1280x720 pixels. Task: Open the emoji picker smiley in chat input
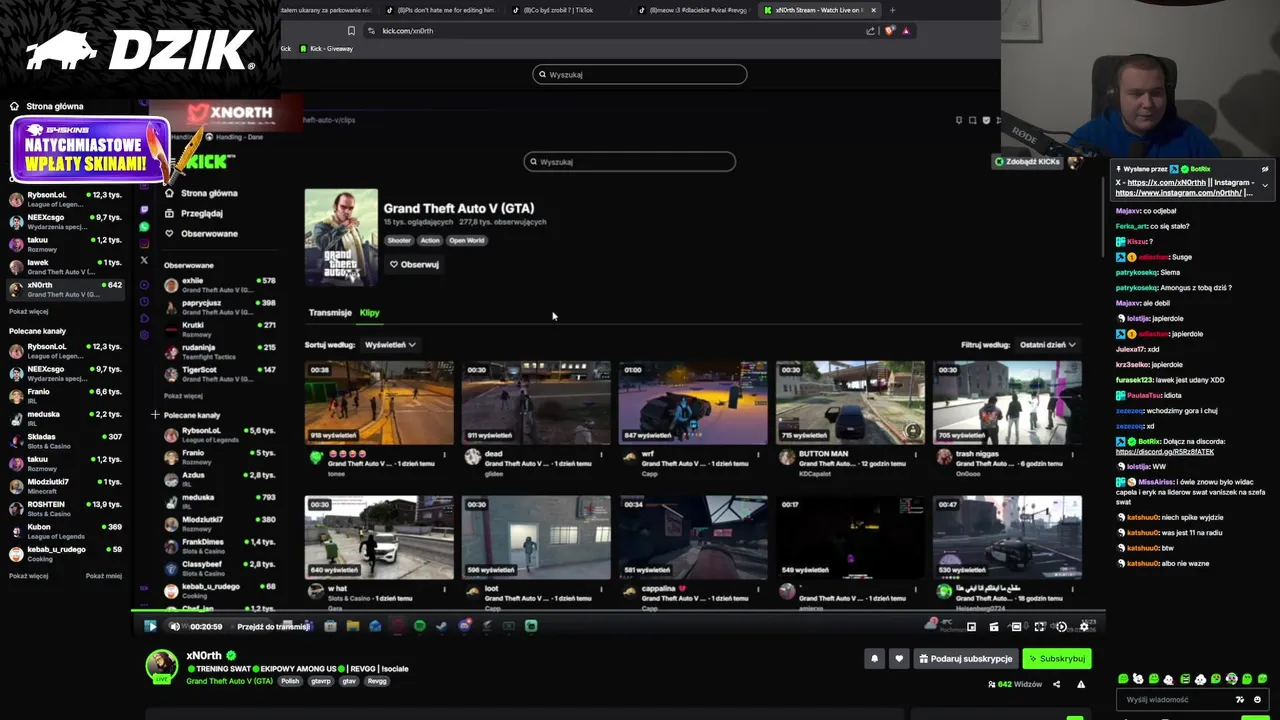[x=1257, y=700]
